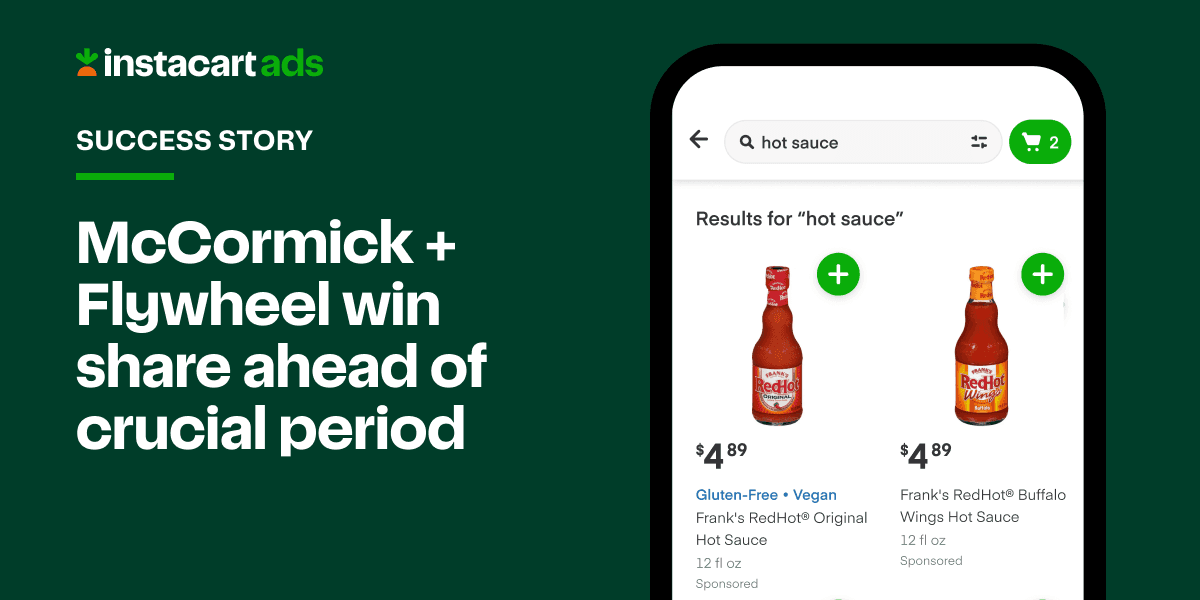Image resolution: width=1200 pixels, height=600 pixels.
Task: Add Frank's RedHot Original to cart
Action: 838,274
